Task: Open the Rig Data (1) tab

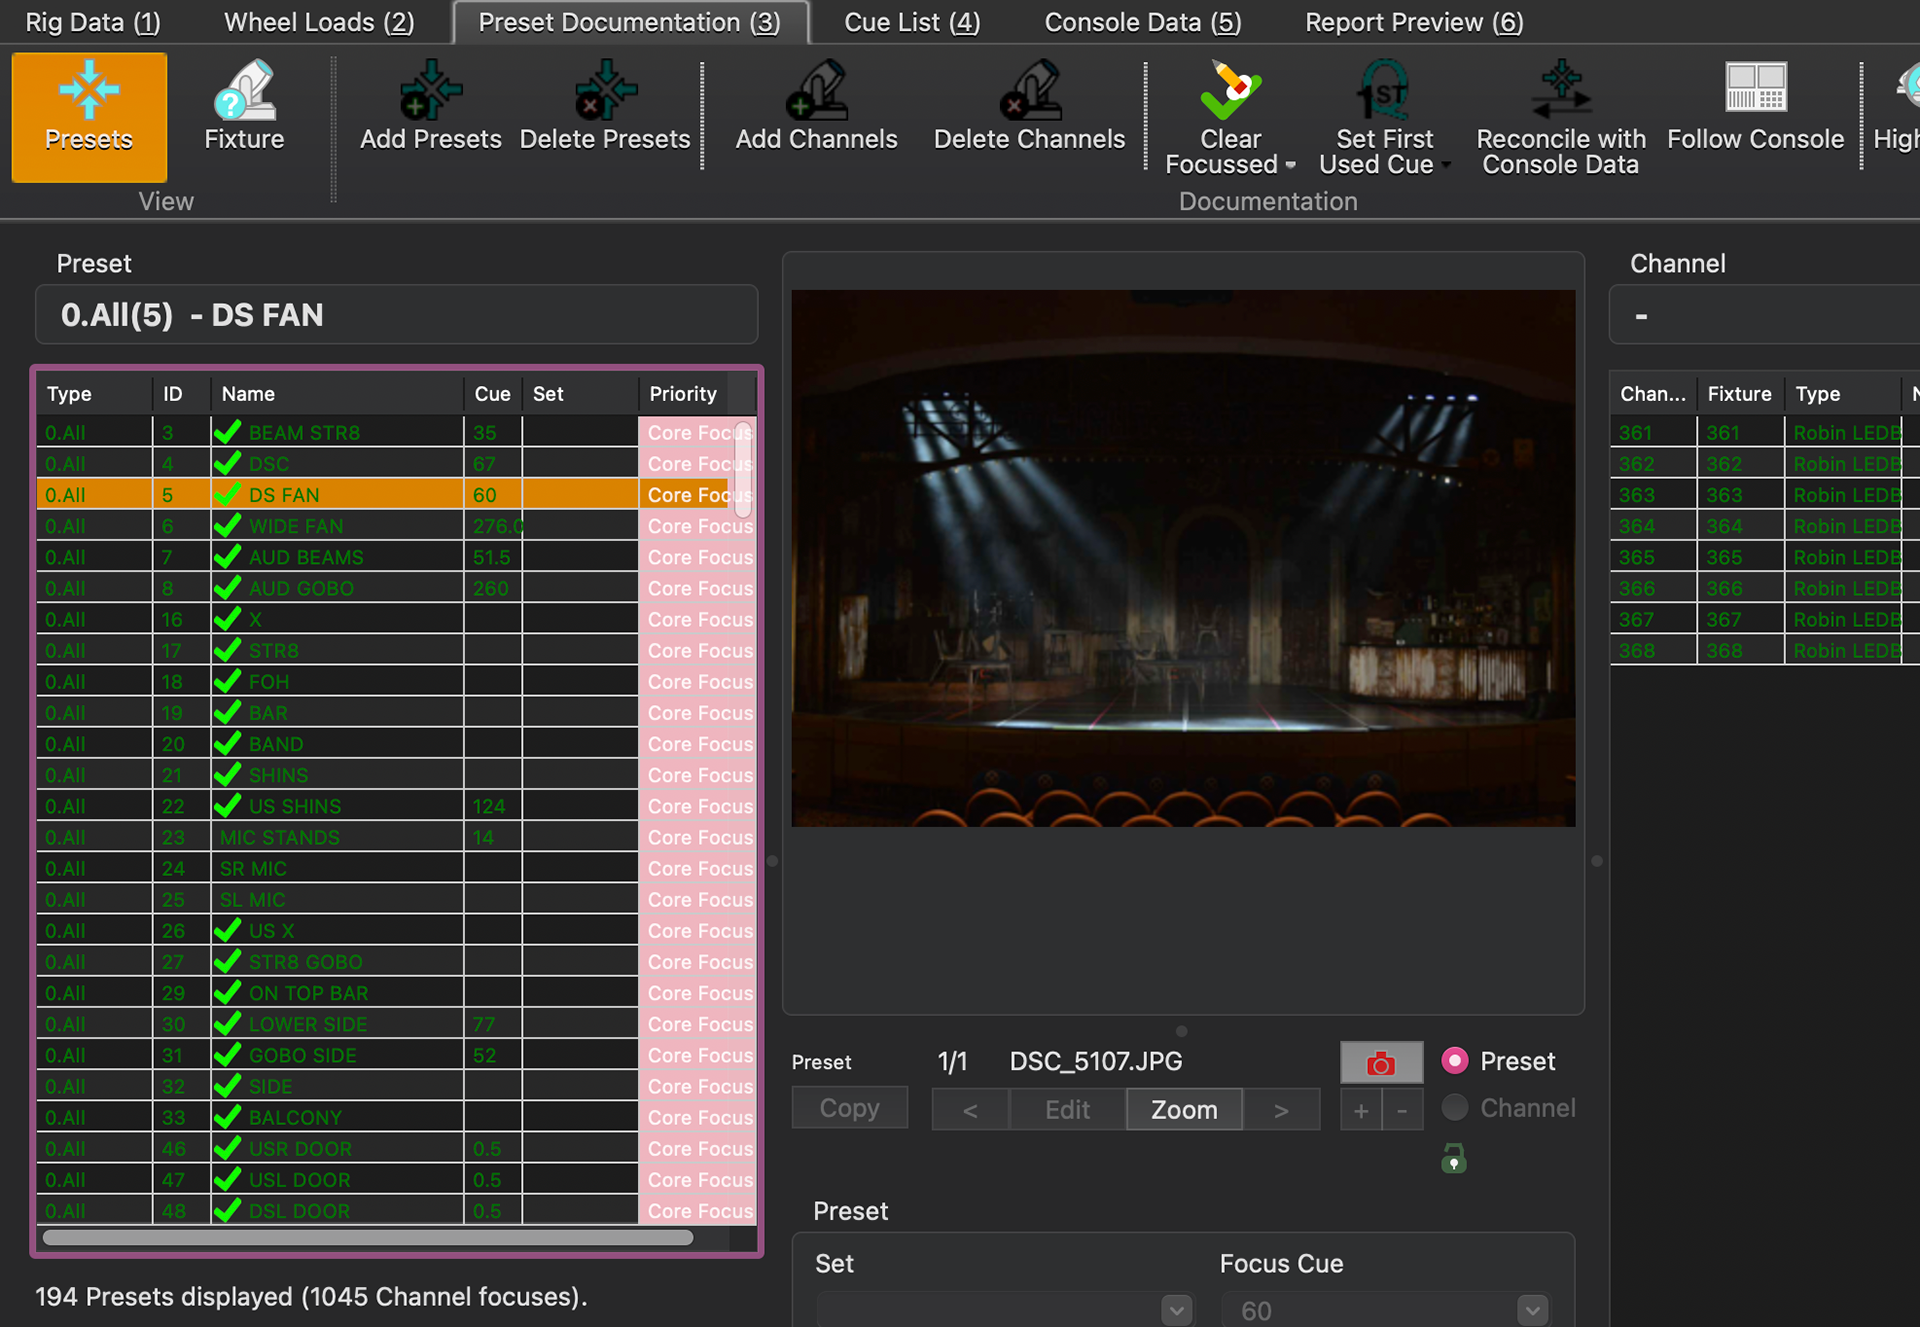Action: (x=93, y=22)
